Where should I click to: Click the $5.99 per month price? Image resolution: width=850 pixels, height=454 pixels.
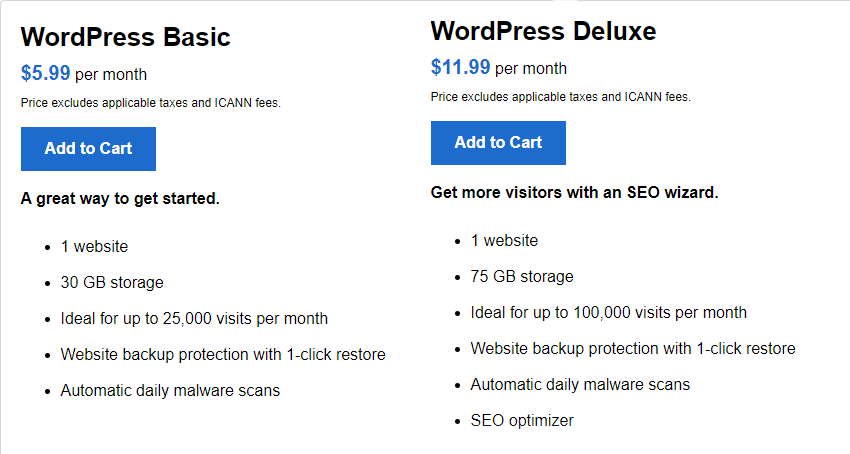84,73
